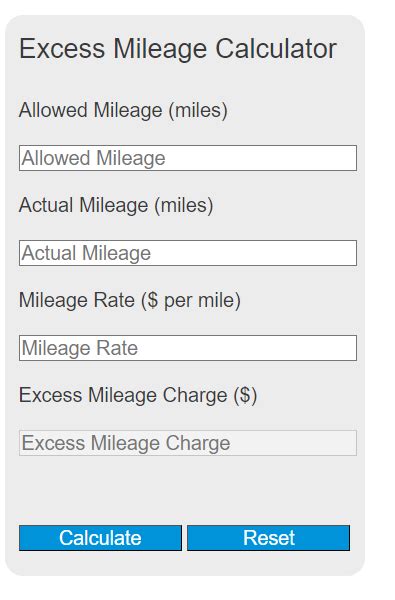Click '($ per mile)' text in rate label
The width and height of the screenshot is (395, 600).
191,300
